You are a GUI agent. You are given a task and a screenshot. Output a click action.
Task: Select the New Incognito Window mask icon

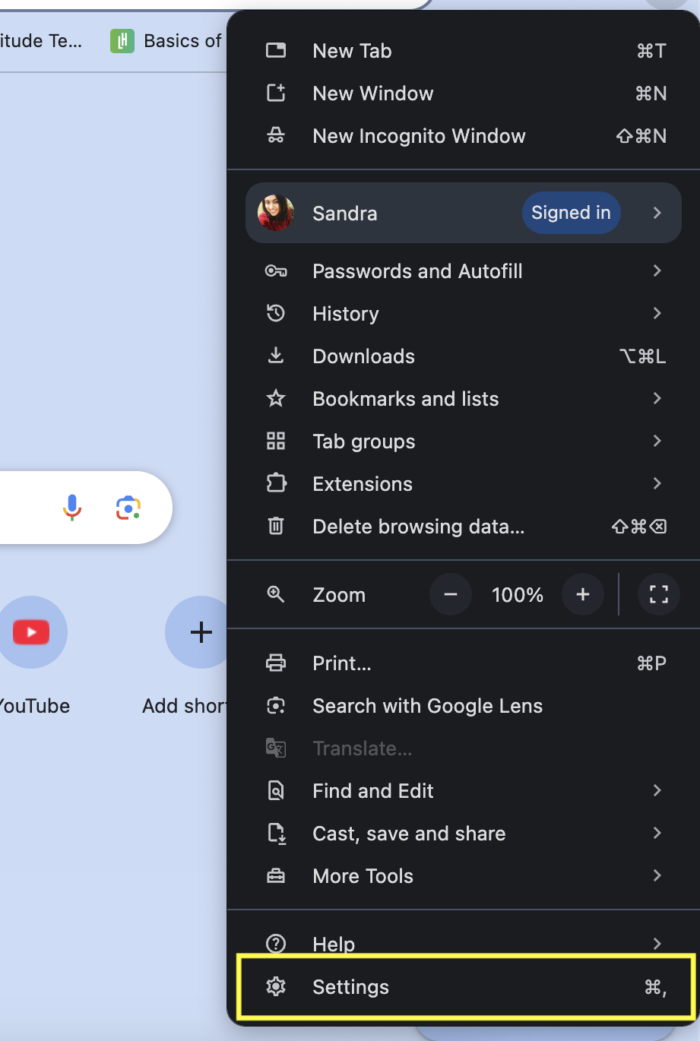pos(276,136)
